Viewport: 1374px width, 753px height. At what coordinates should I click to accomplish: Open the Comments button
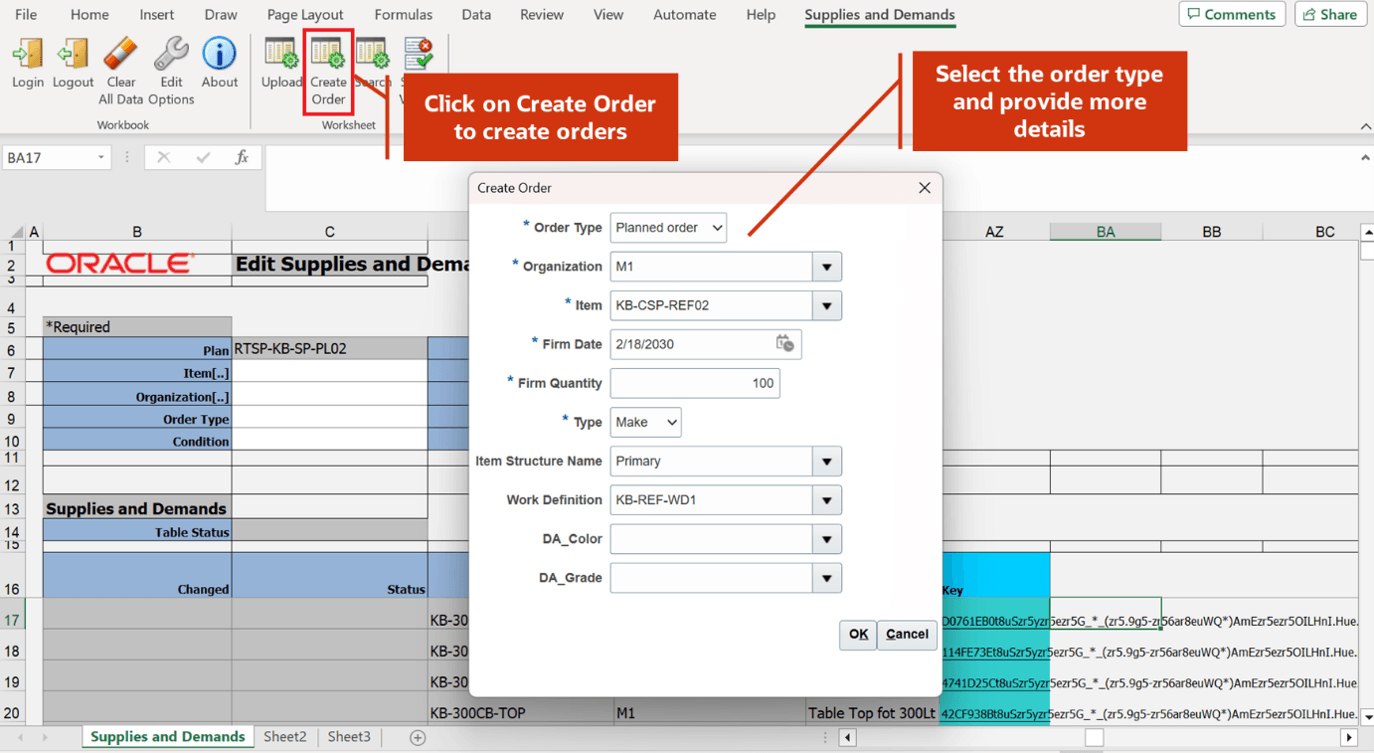1232,15
